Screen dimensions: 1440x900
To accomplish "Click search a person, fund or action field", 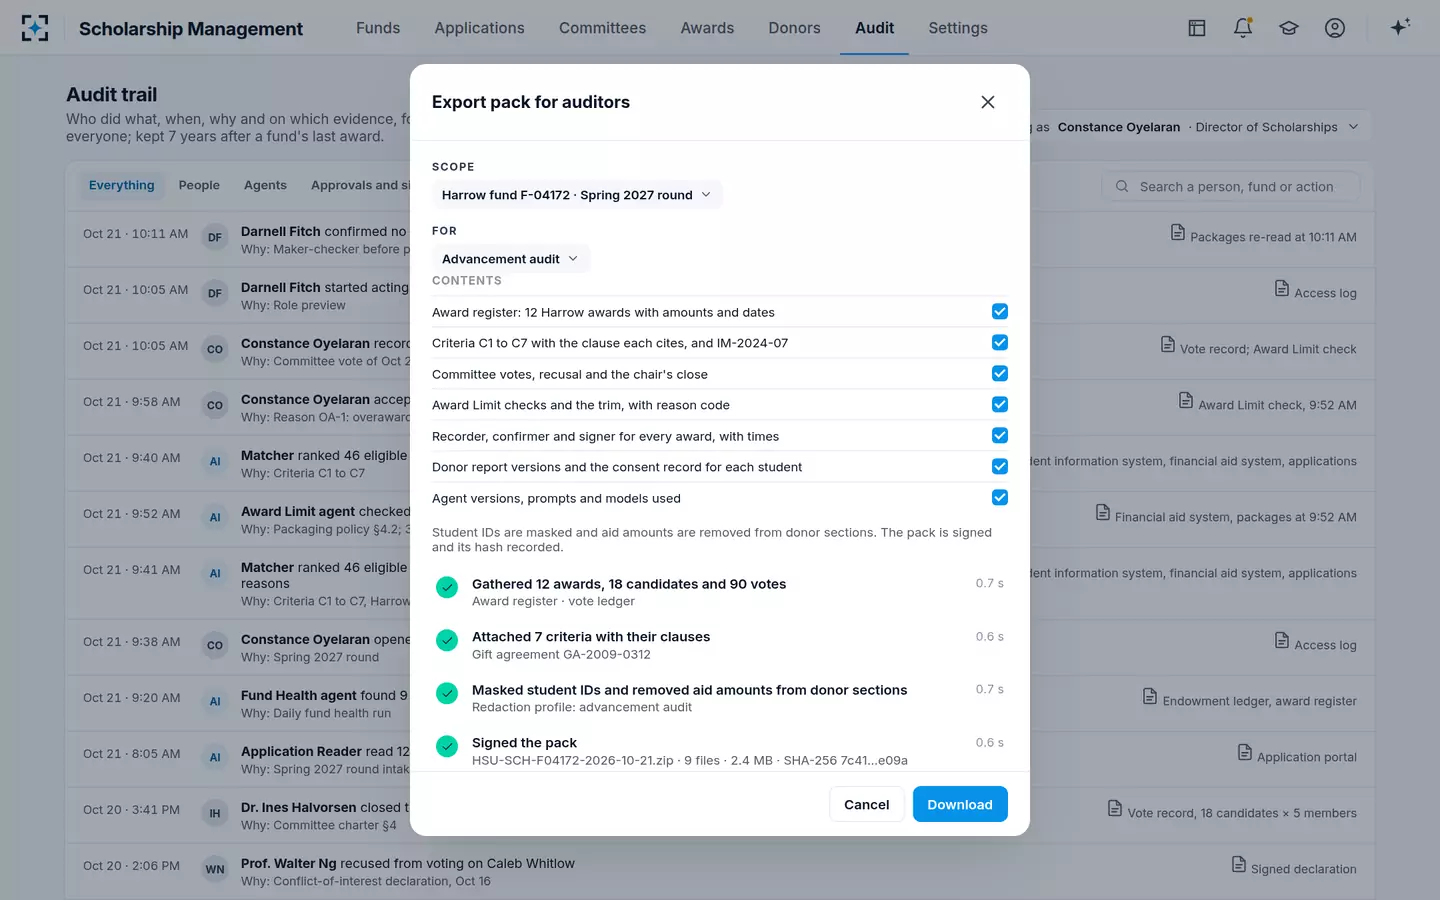I will click(x=1231, y=186).
